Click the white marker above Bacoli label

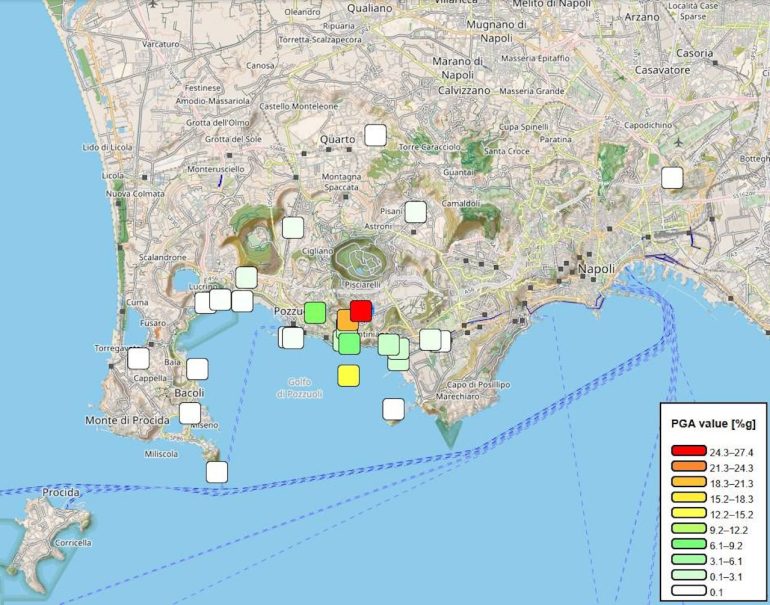[x=197, y=368]
